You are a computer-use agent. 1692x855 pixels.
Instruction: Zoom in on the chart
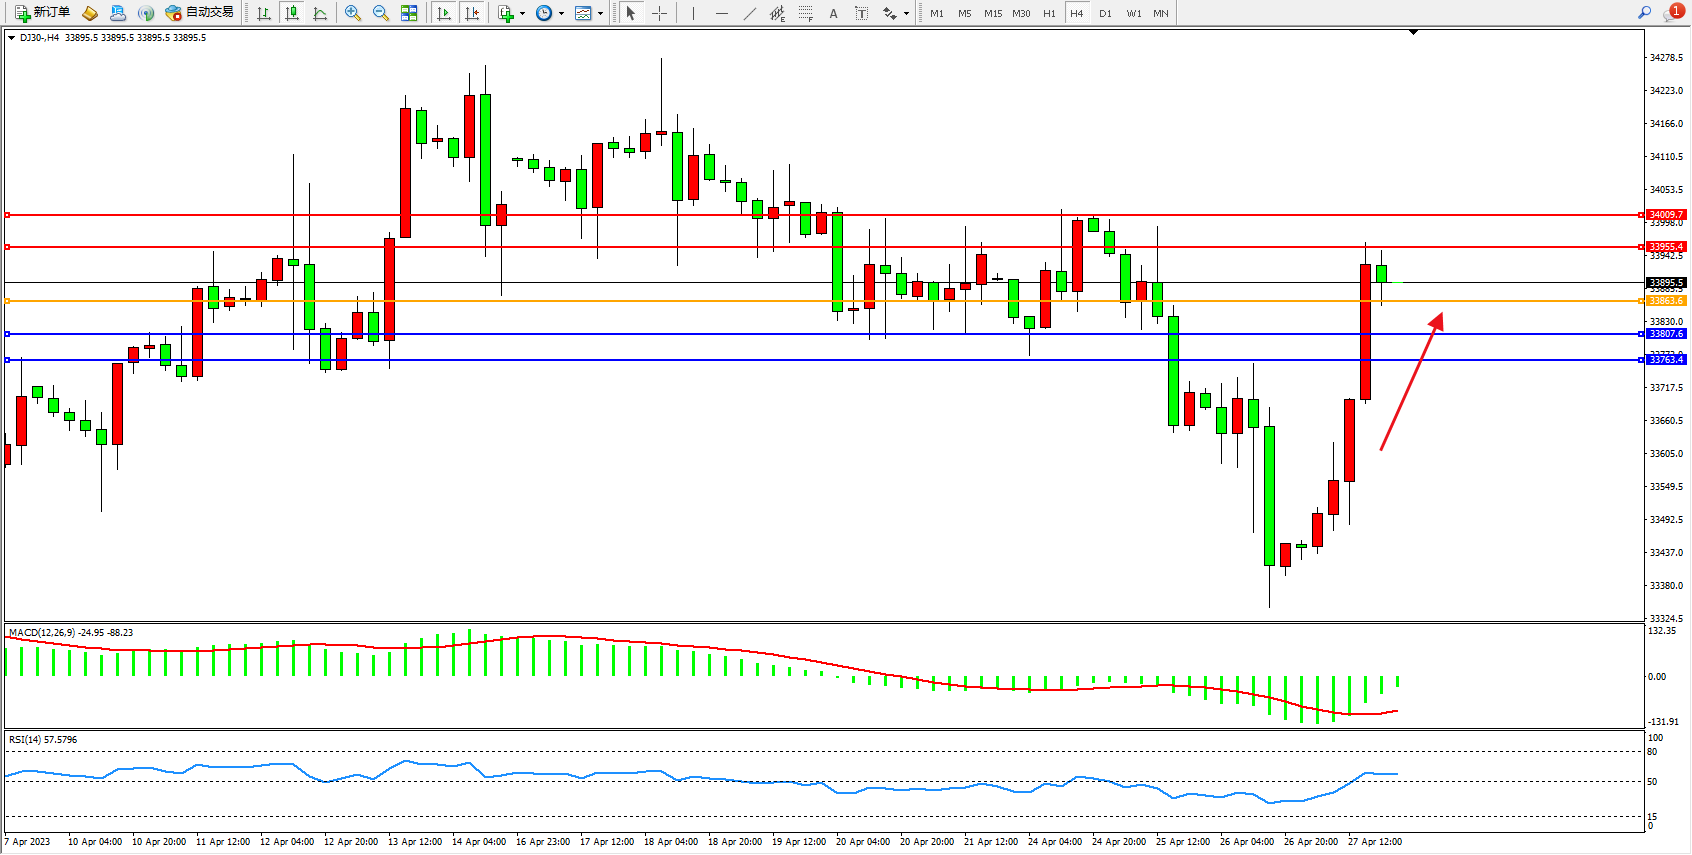pyautogui.click(x=353, y=13)
